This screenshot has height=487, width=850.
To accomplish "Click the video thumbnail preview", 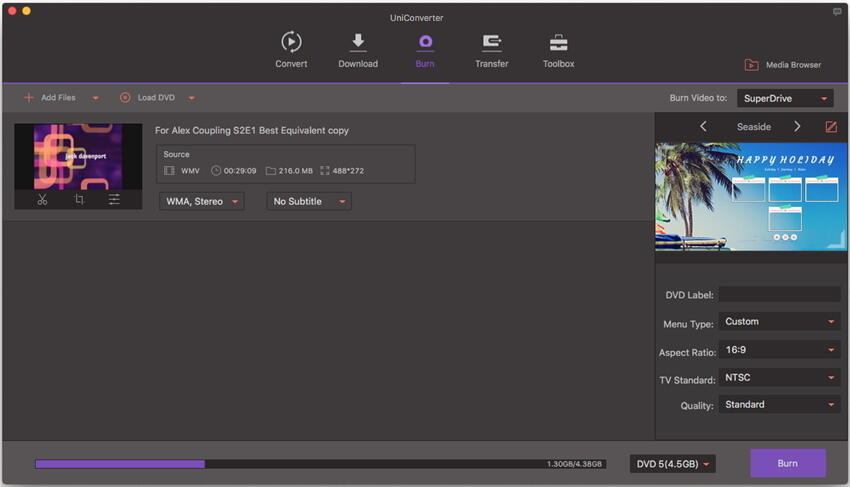I will 78,156.
